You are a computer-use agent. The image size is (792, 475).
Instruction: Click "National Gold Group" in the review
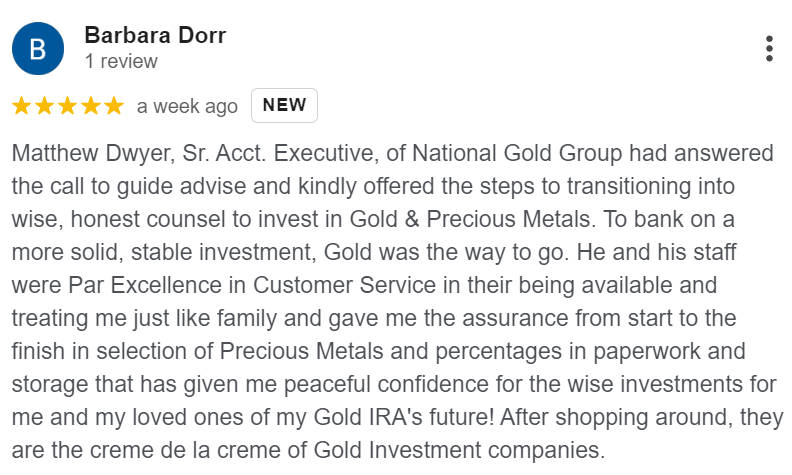pos(517,153)
